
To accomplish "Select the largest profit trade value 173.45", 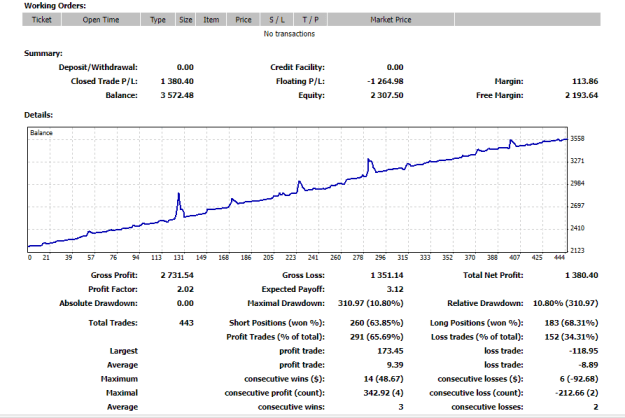I will (x=390, y=351).
